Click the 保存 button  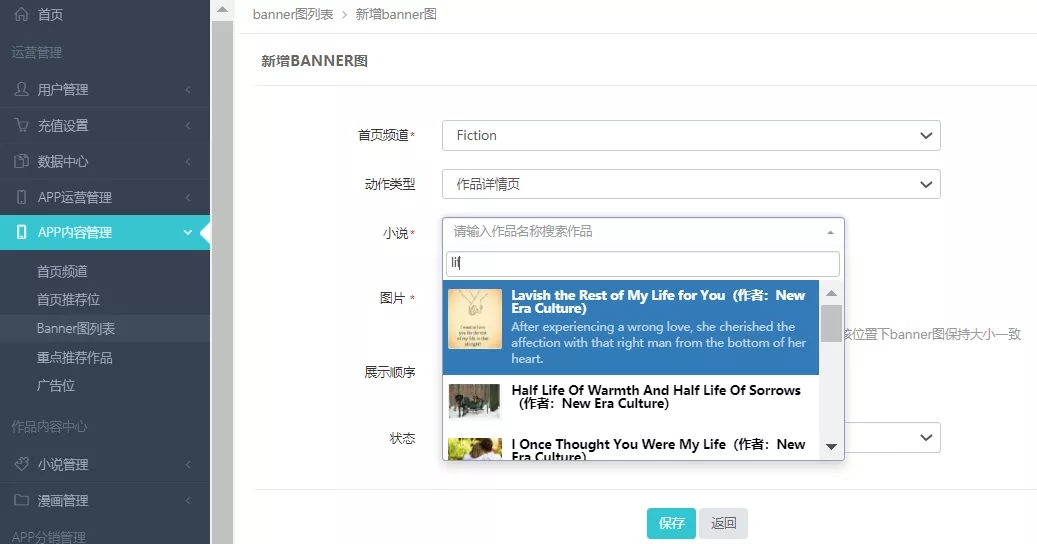[x=671, y=524]
